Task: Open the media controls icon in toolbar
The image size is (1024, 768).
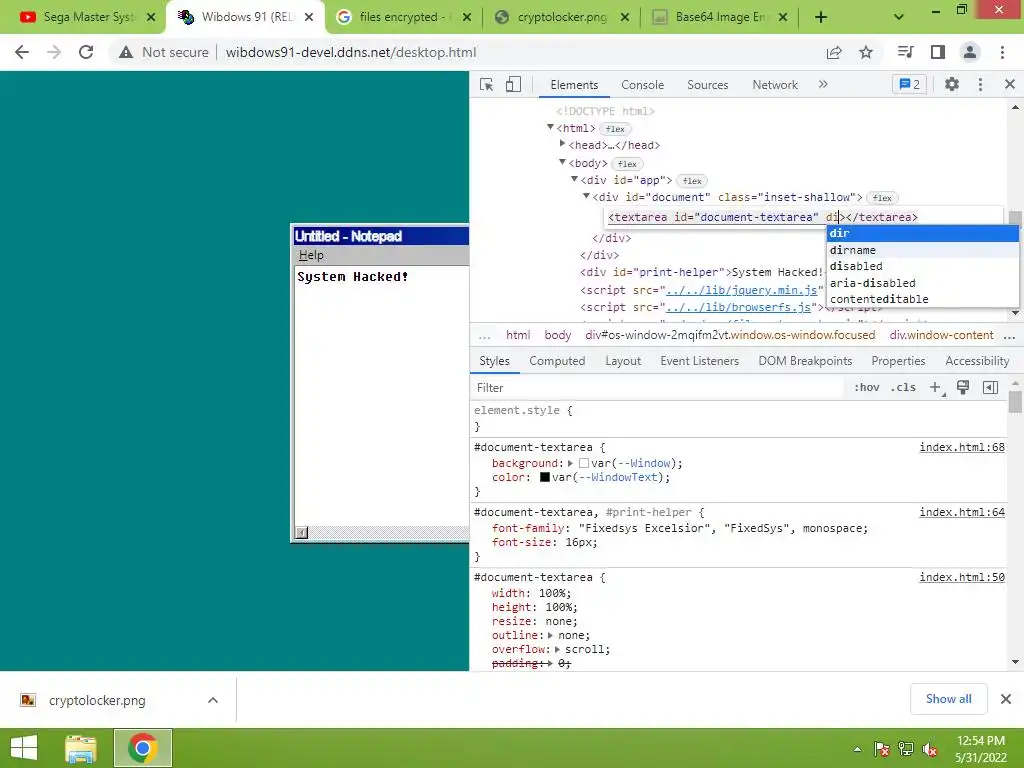Action: (x=905, y=52)
